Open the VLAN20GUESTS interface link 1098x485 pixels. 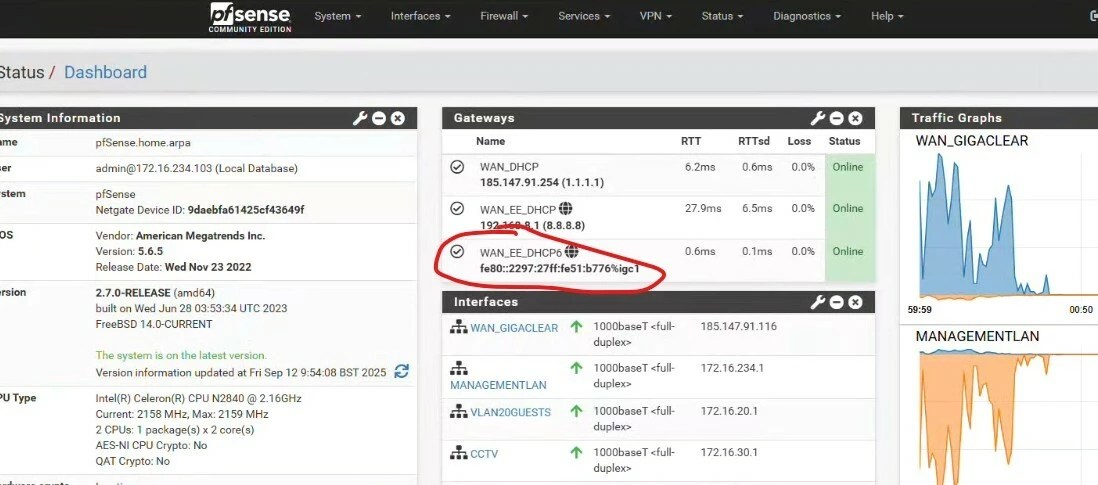tap(510, 412)
